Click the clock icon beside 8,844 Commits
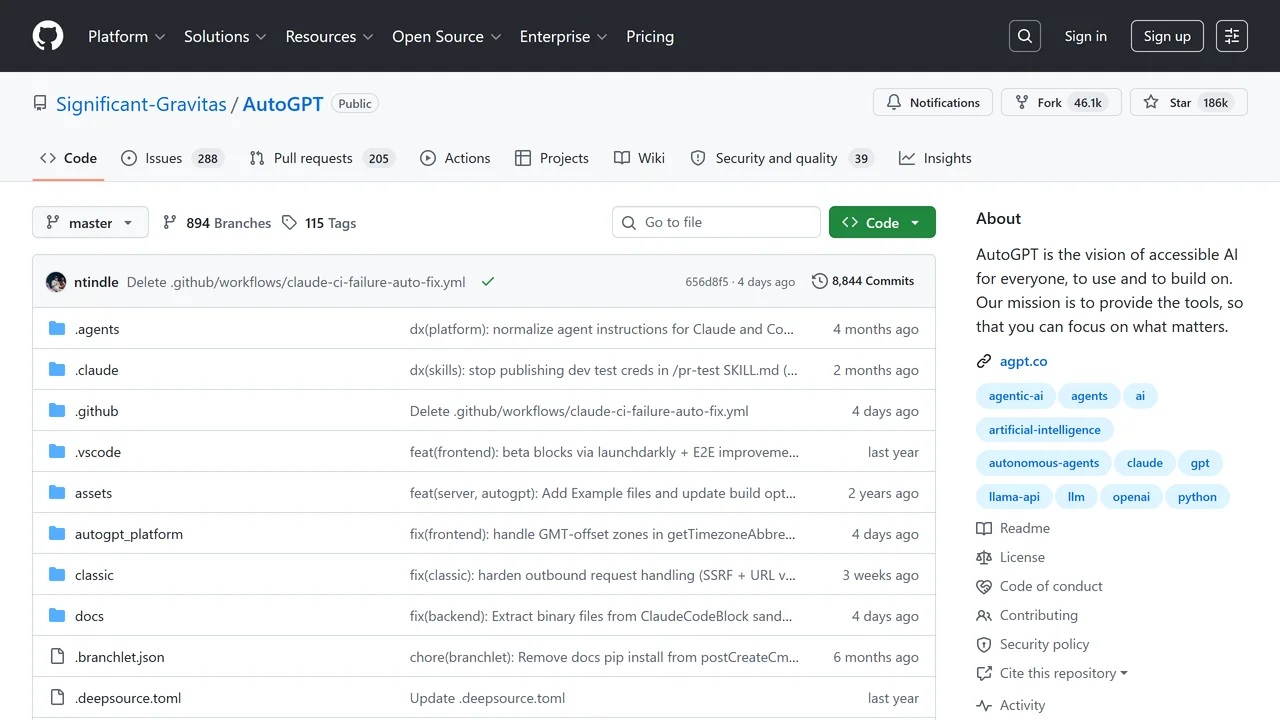The width and height of the screenshot is (1280, 720). point(820,281)
